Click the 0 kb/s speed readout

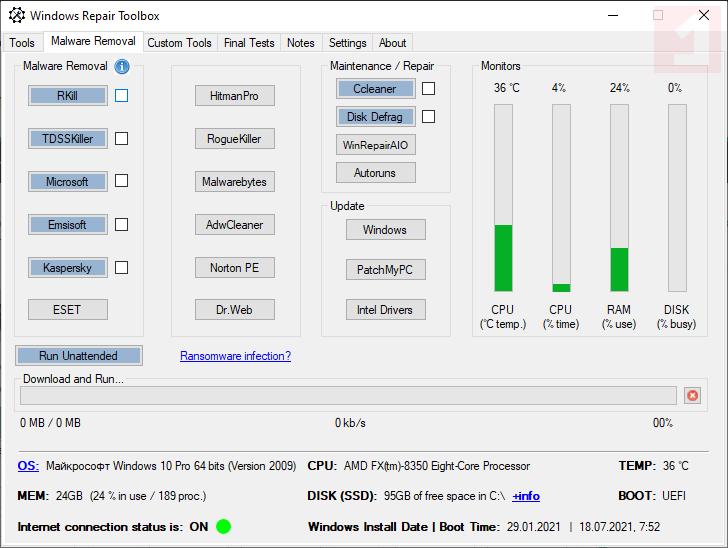350,423
